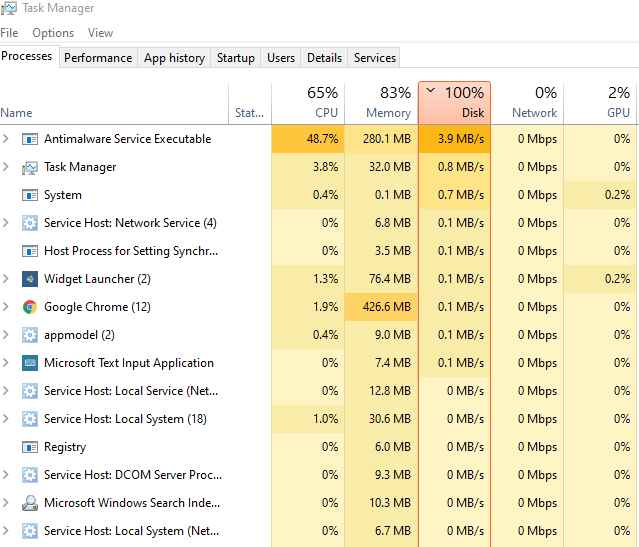The width and height of the screenshot is (639, 547).
Task: Expand the Antimalware Service Executable process
Action: click(6, 139)
